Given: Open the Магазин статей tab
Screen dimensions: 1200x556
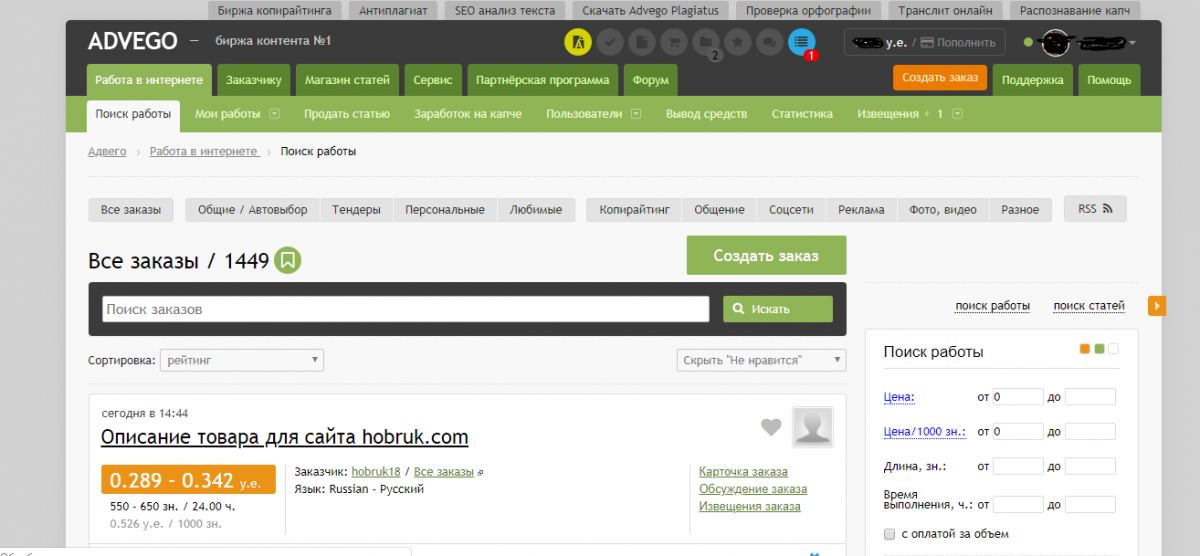Looking at the screenshot, I should (348, 80).
